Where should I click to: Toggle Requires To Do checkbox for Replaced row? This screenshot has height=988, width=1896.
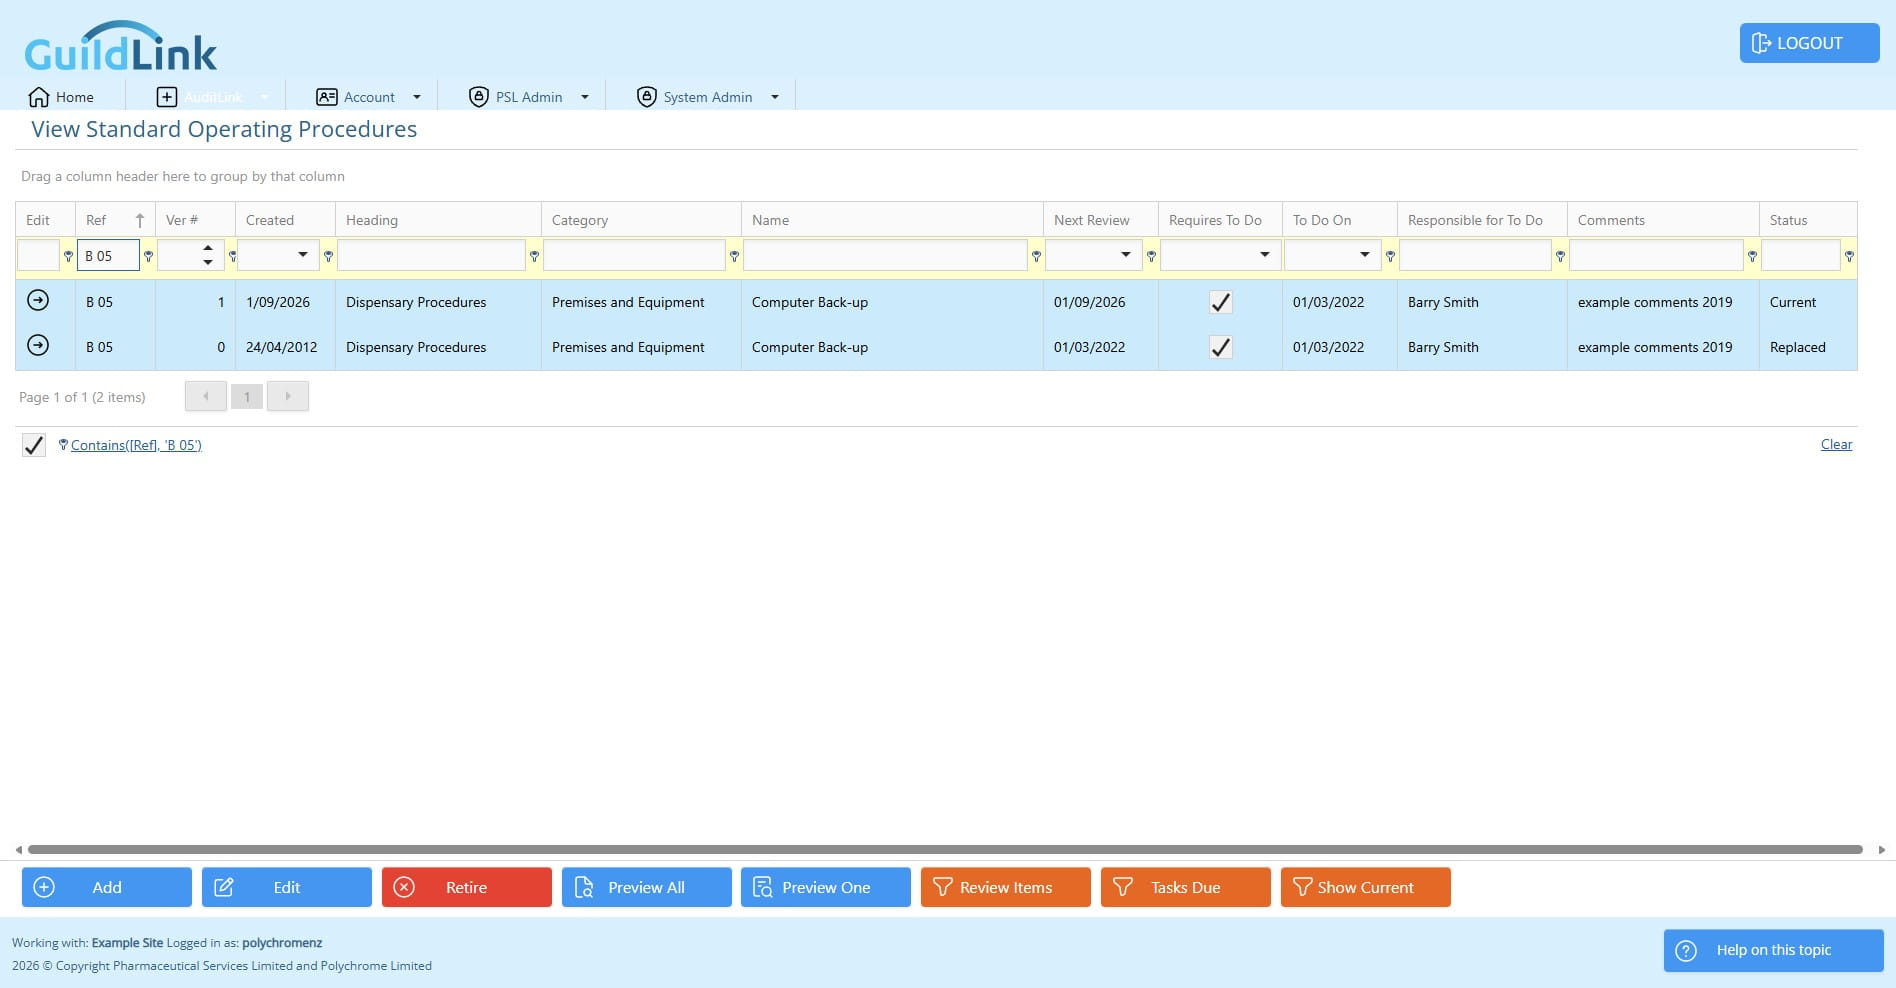pyautogui.click(x=1220, y=347)
